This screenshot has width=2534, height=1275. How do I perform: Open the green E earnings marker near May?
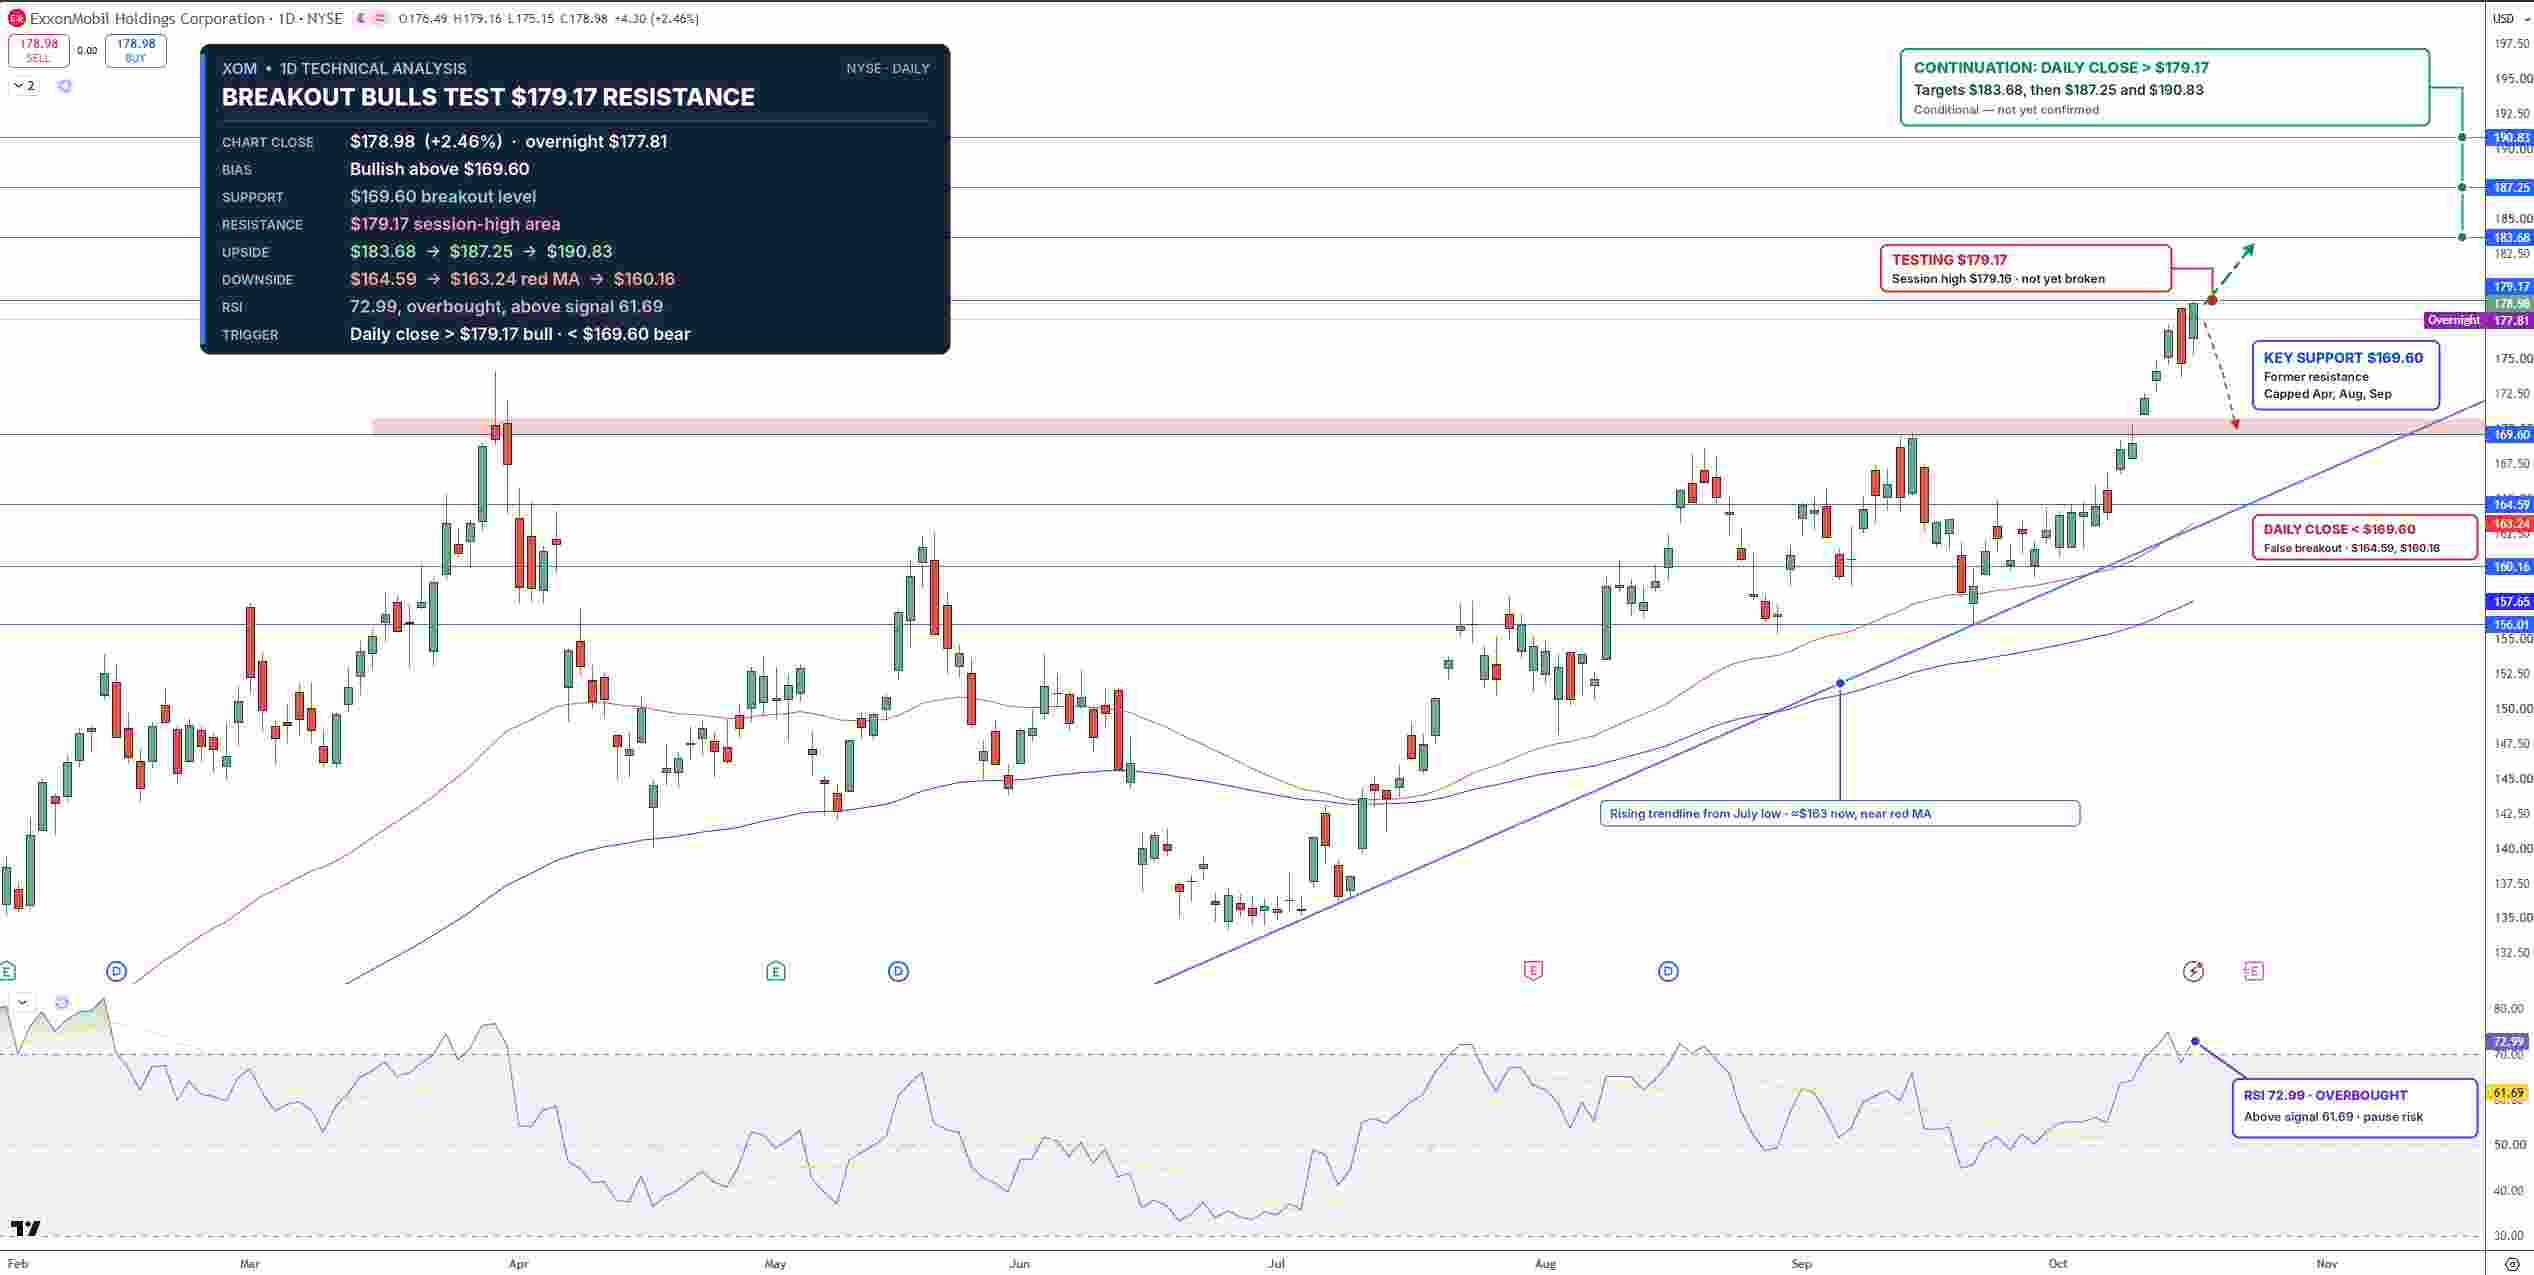775,971
